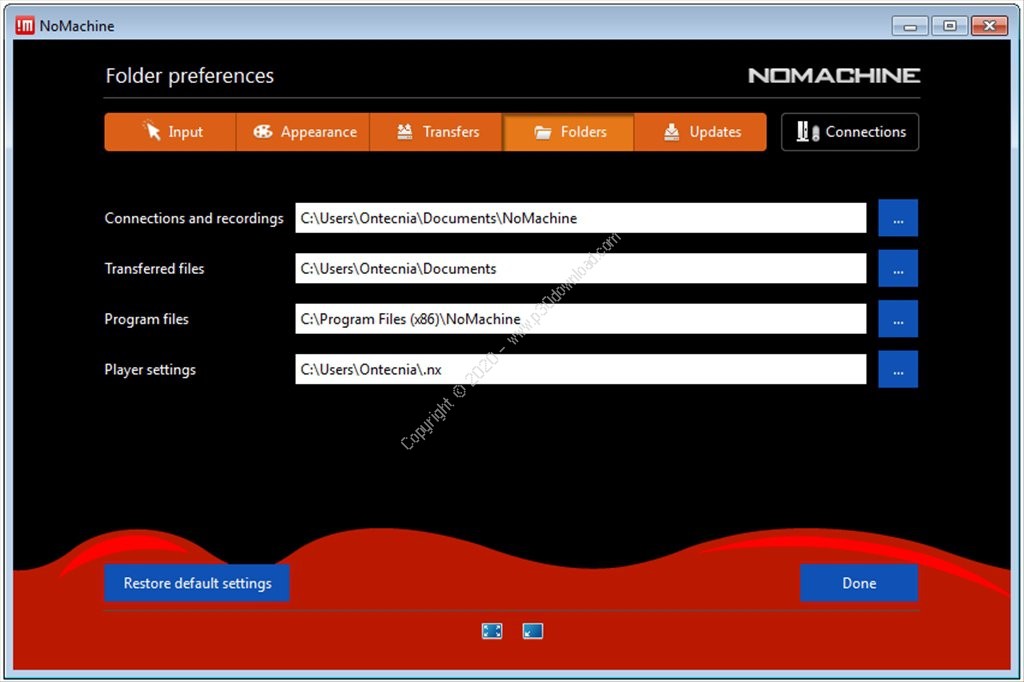
Task: Click the Appearance palette icon
Action: pos(263,131)
